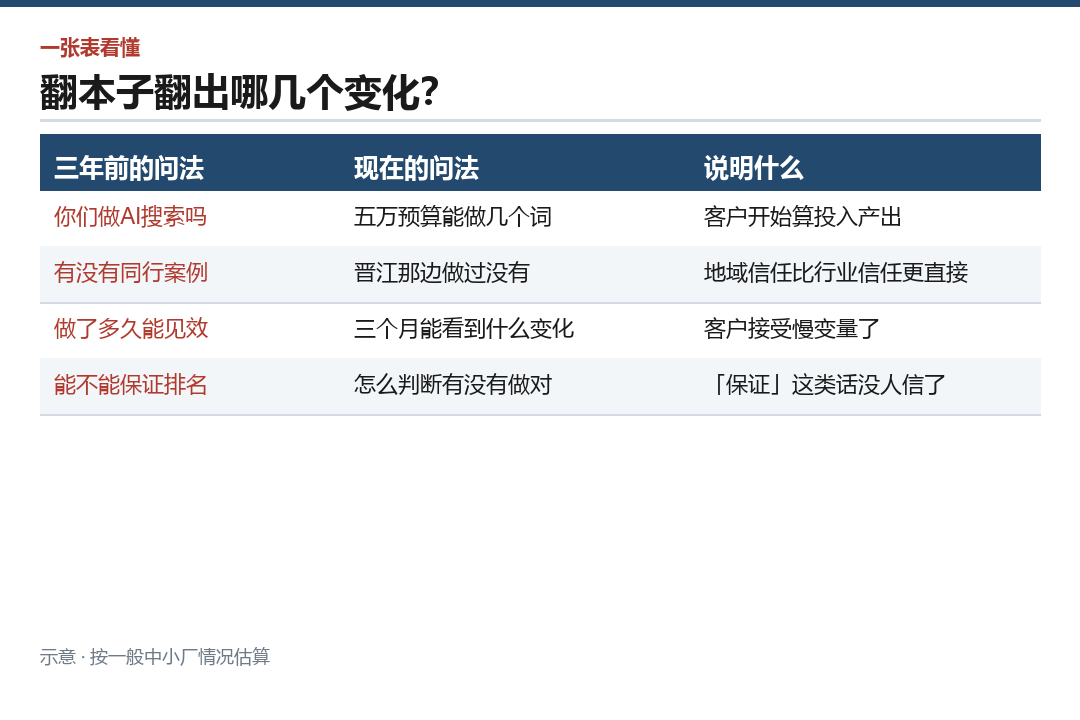The image size is (1080, 720).
Task: Click the red subtitle 一张表看懂
Action: point(90,48)
